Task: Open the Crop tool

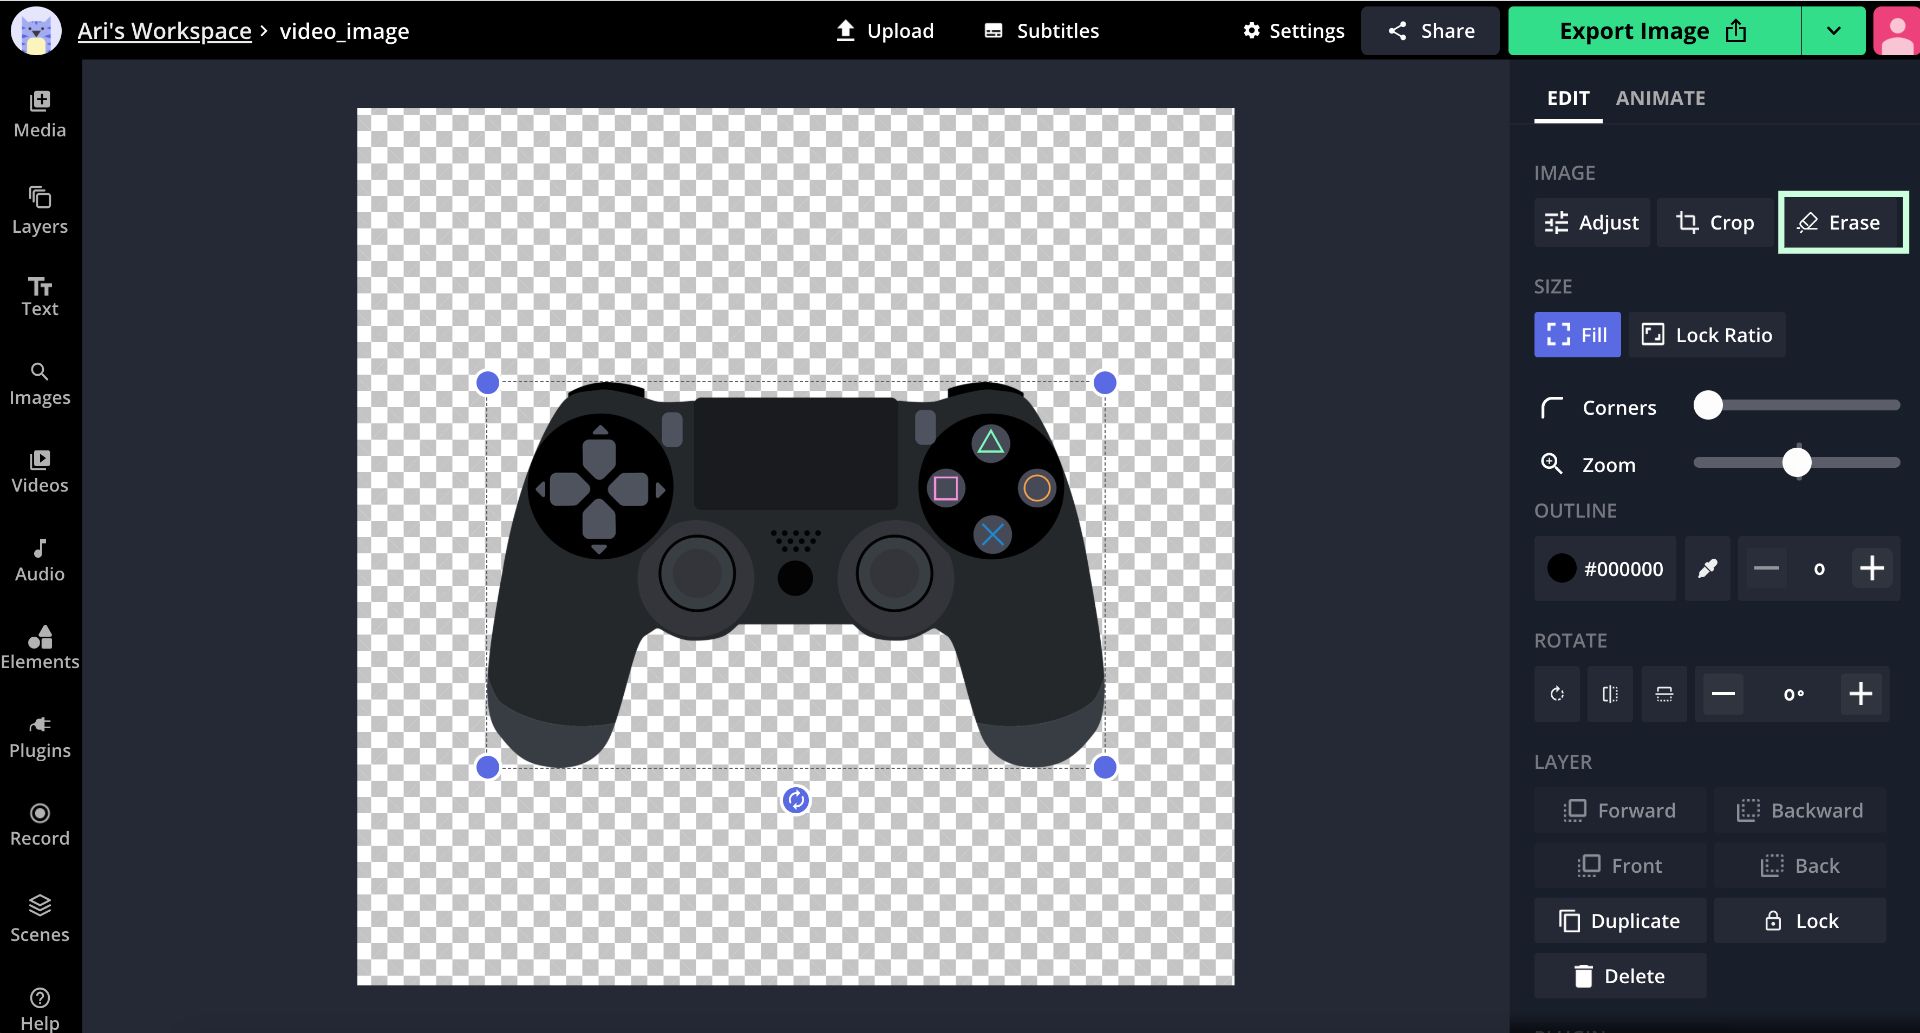Action: [1715, 222]
